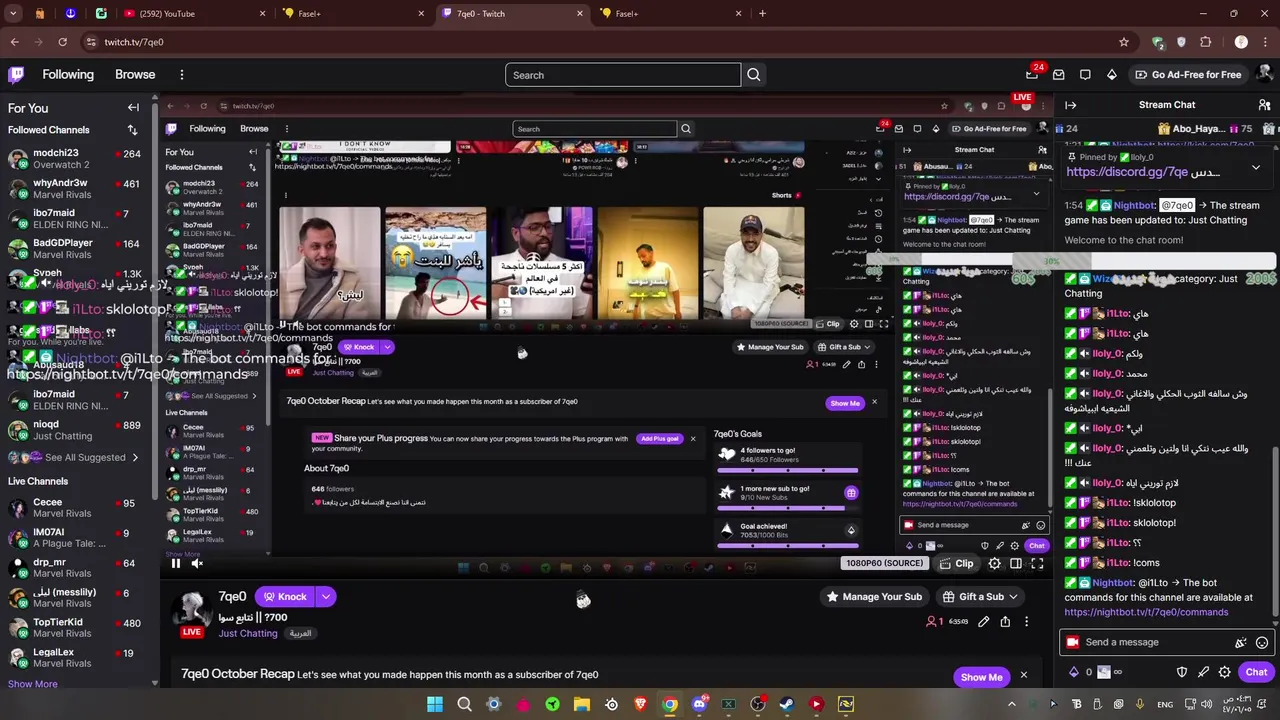Screen dimensions: 1280x720
Task: Enter fullscreen on the video player
Action: 1037,564
